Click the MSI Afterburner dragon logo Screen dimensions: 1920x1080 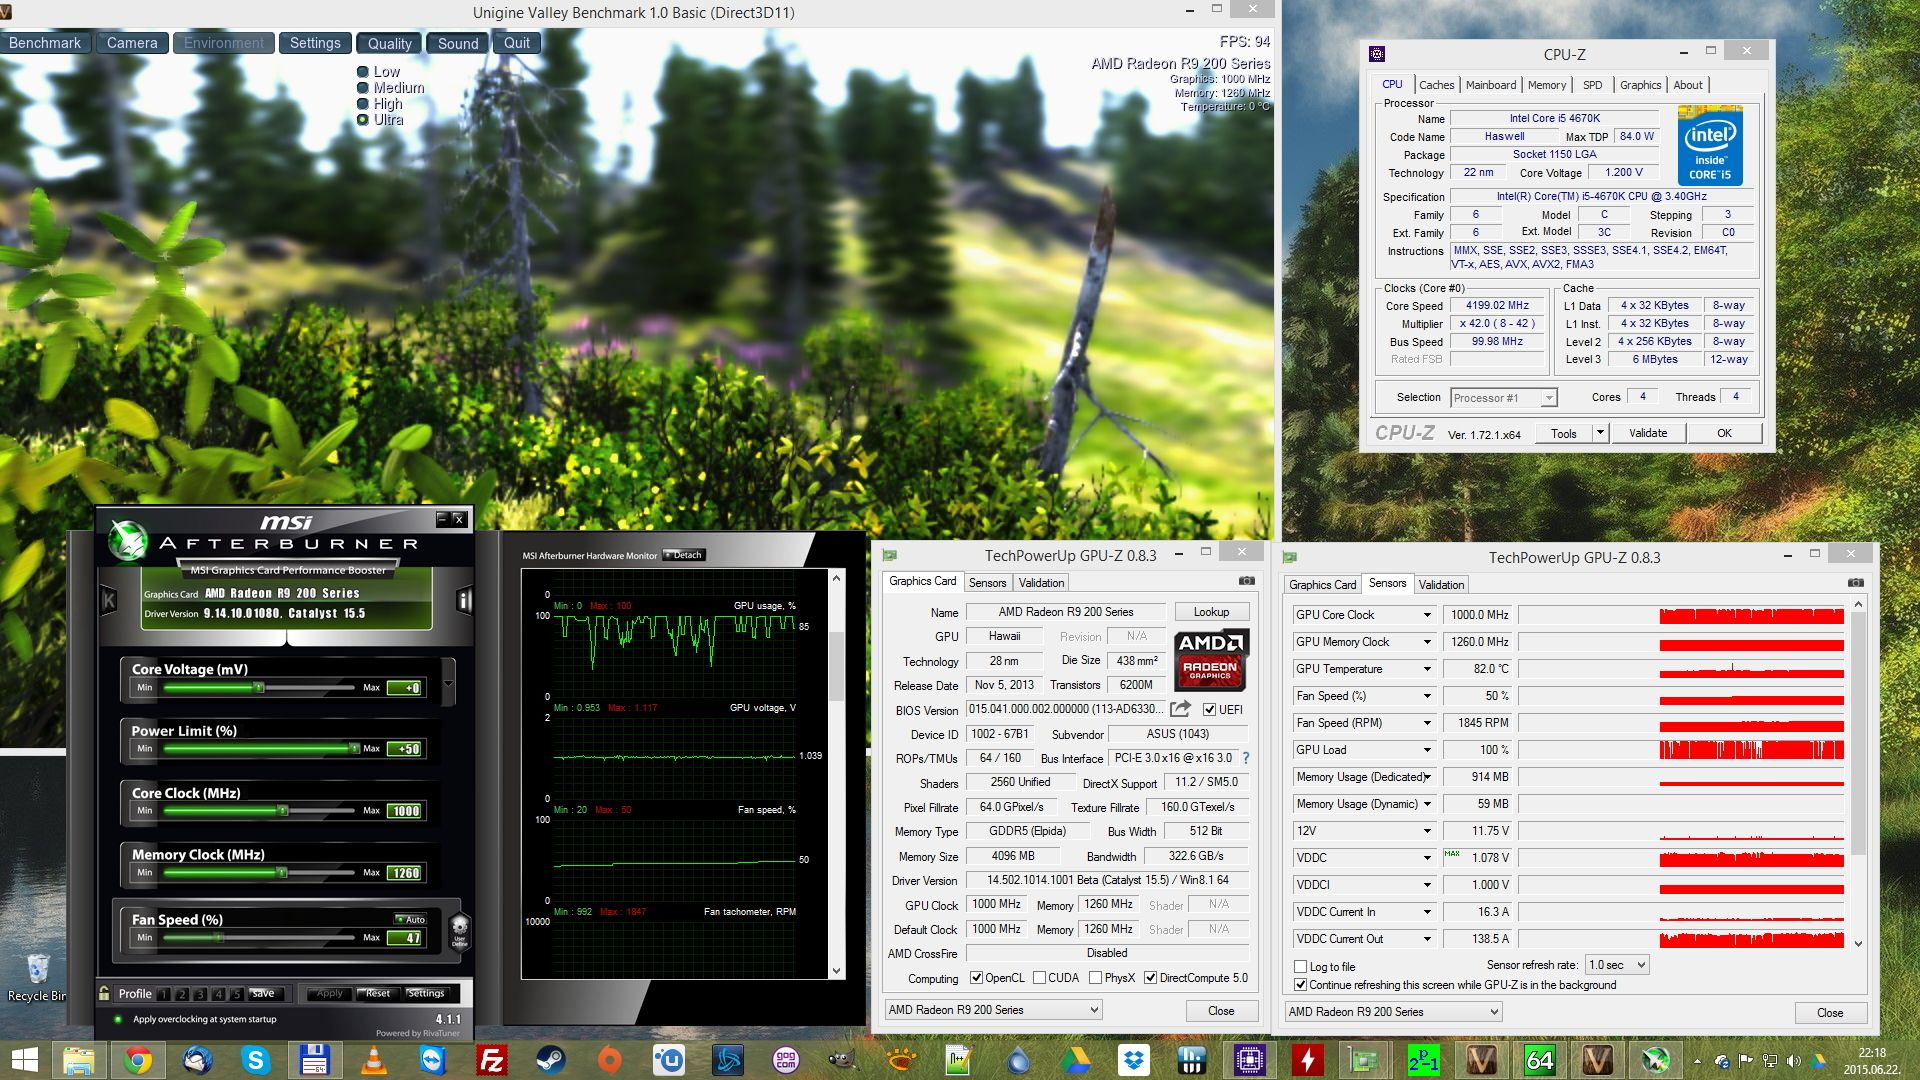click(128, 540)
